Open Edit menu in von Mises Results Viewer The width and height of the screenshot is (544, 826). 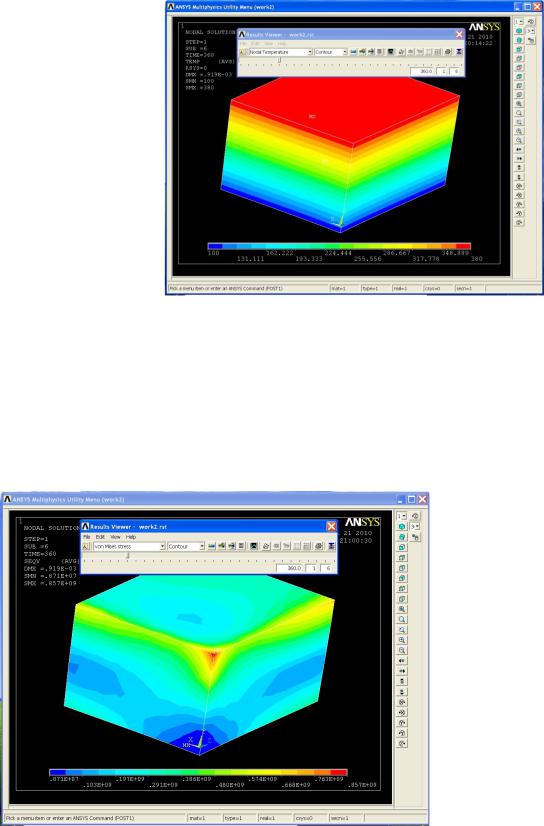point(100,537)
